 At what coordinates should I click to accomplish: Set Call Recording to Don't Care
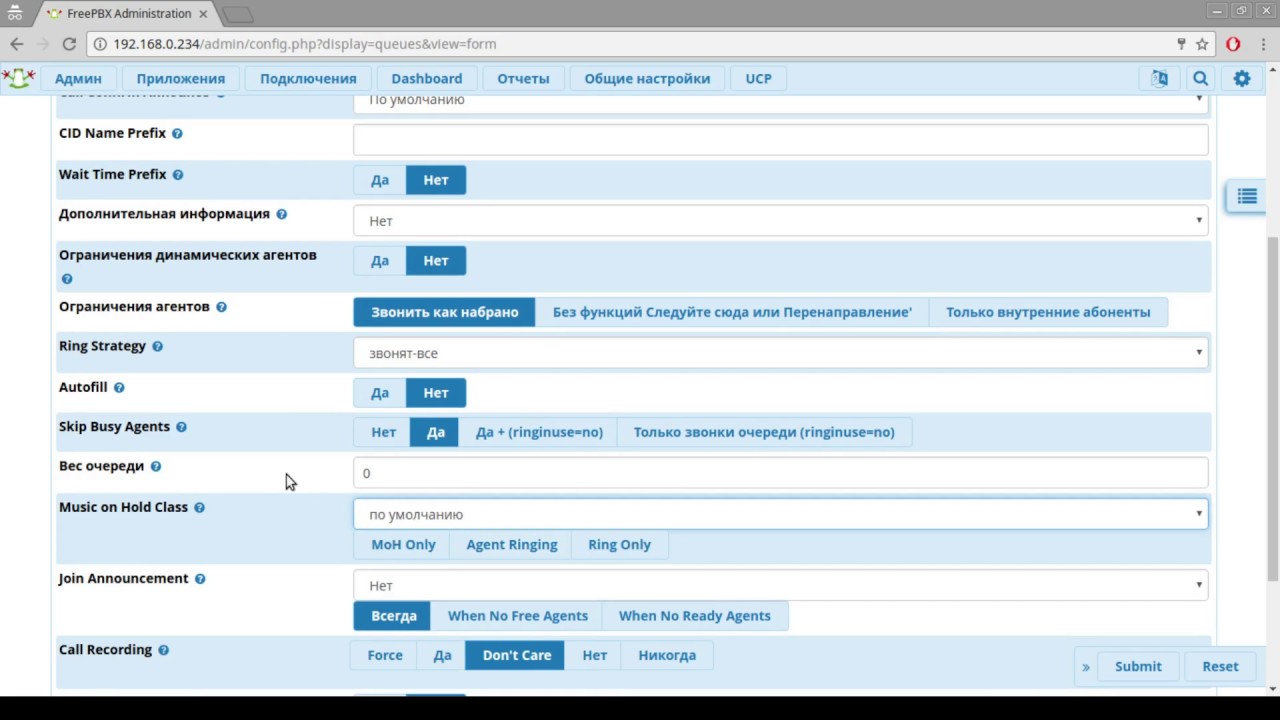pos(517,656)
